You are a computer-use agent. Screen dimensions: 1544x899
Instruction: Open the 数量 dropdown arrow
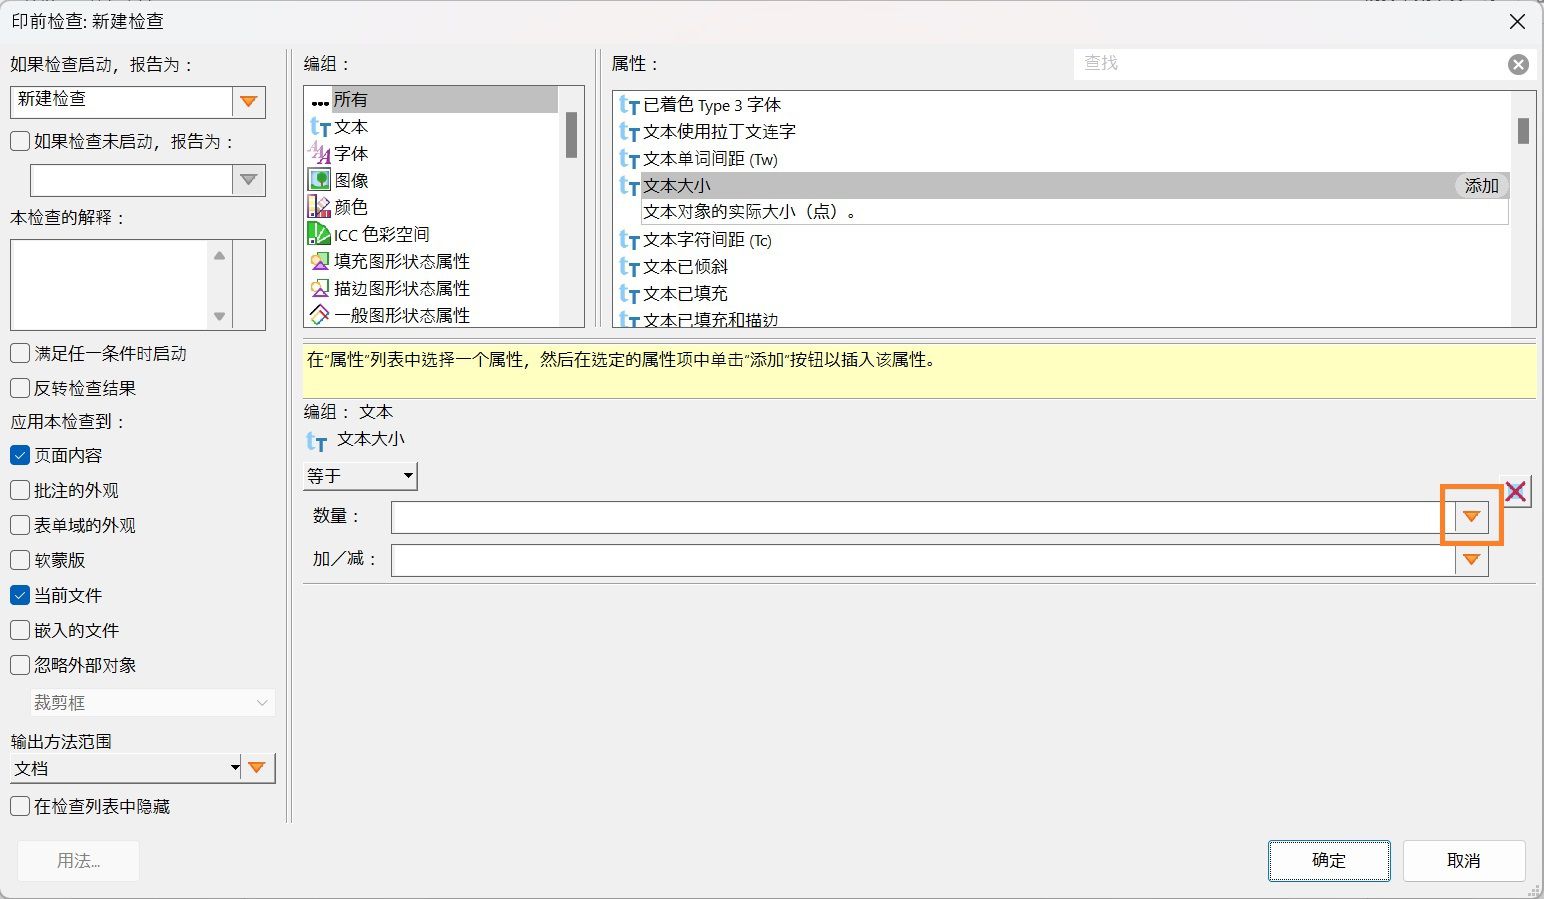(1471, 516)
